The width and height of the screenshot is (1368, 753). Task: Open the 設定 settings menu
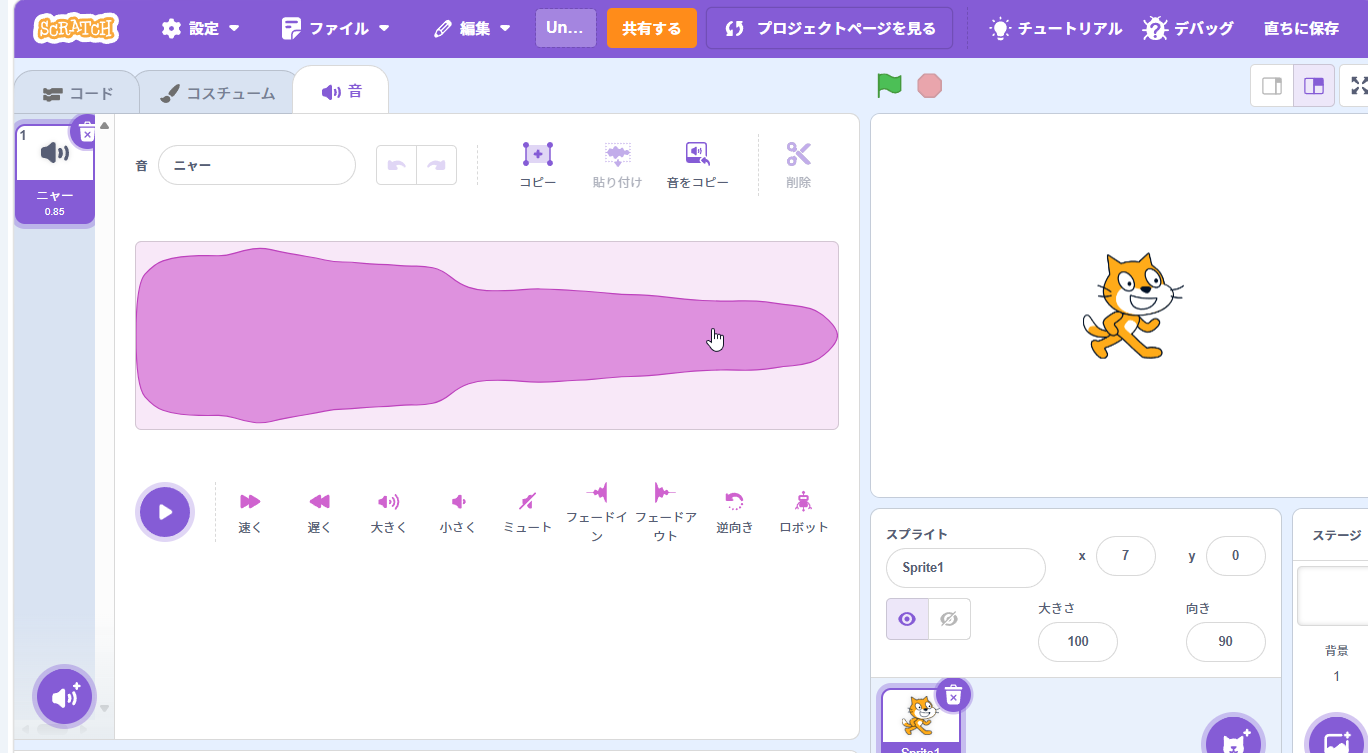point(200,29)
